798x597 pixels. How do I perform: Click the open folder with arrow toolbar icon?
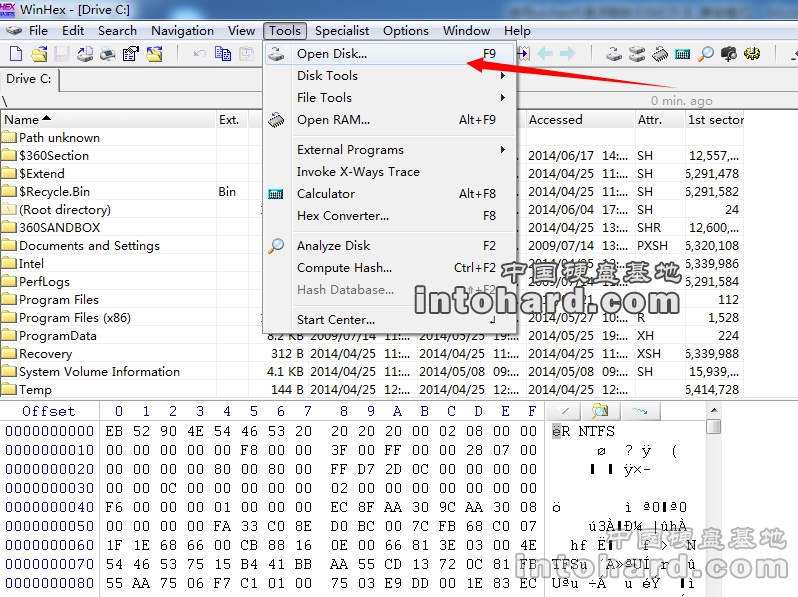click(155, 53)
